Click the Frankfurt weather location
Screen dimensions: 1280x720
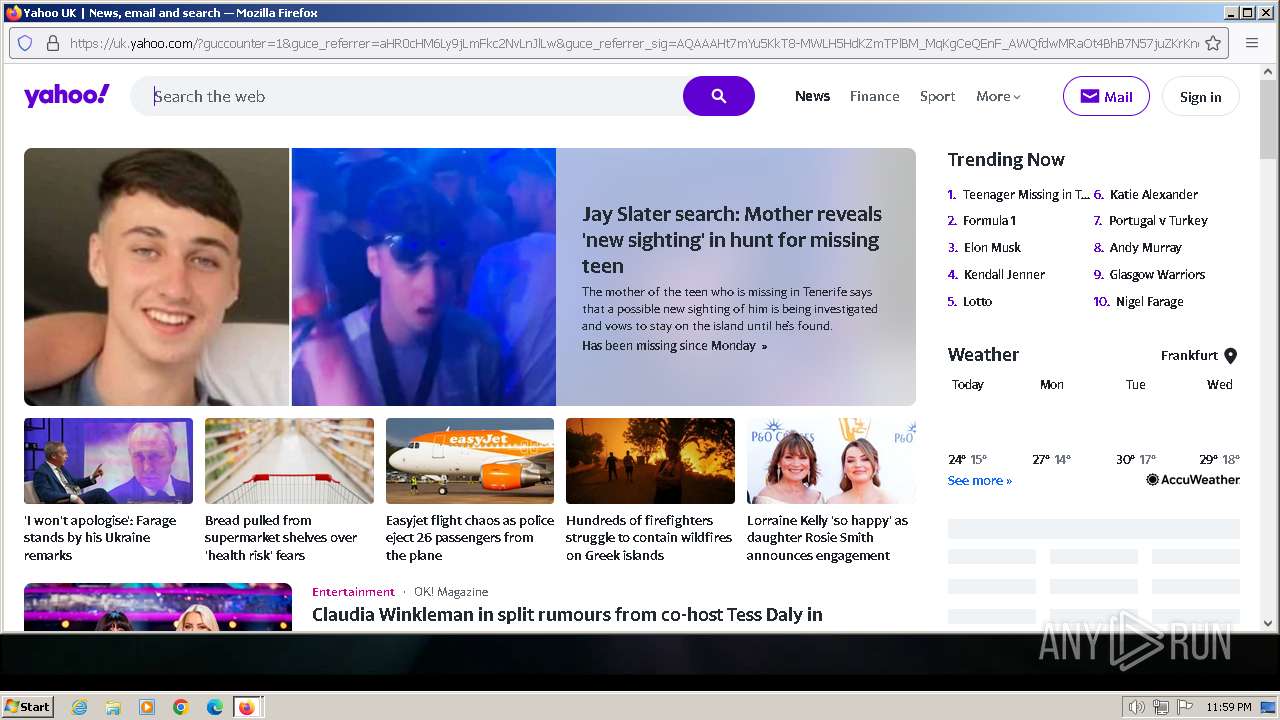tap(1189, 356)
